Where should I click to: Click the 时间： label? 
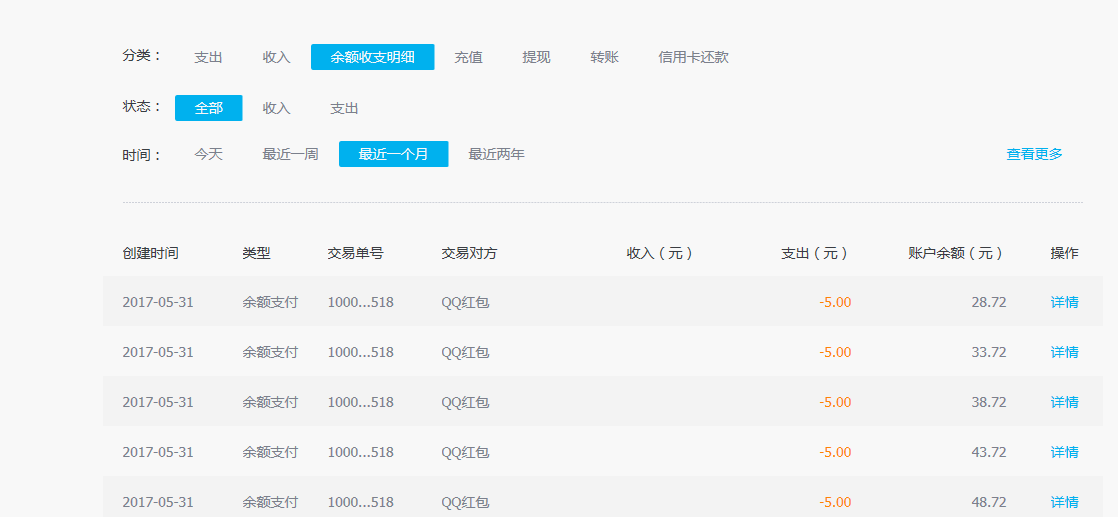143,155
